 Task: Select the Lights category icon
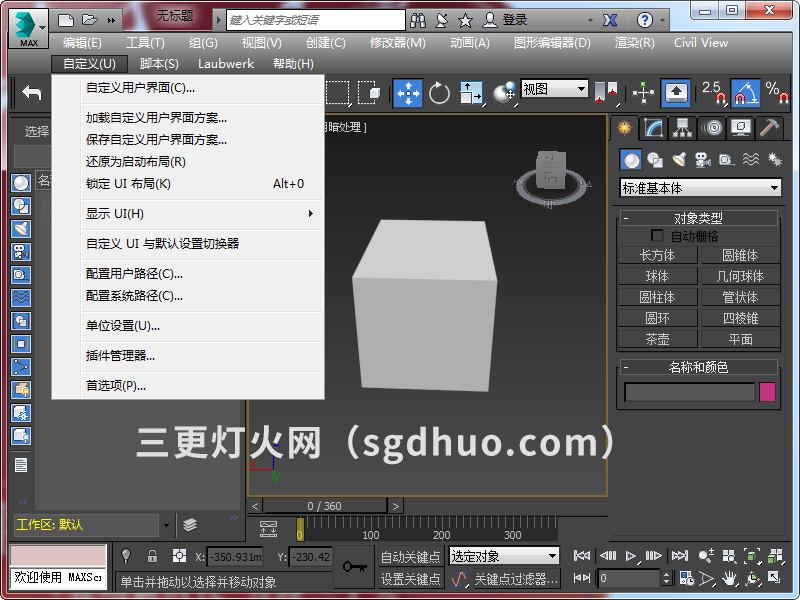[x=679, y=160]
